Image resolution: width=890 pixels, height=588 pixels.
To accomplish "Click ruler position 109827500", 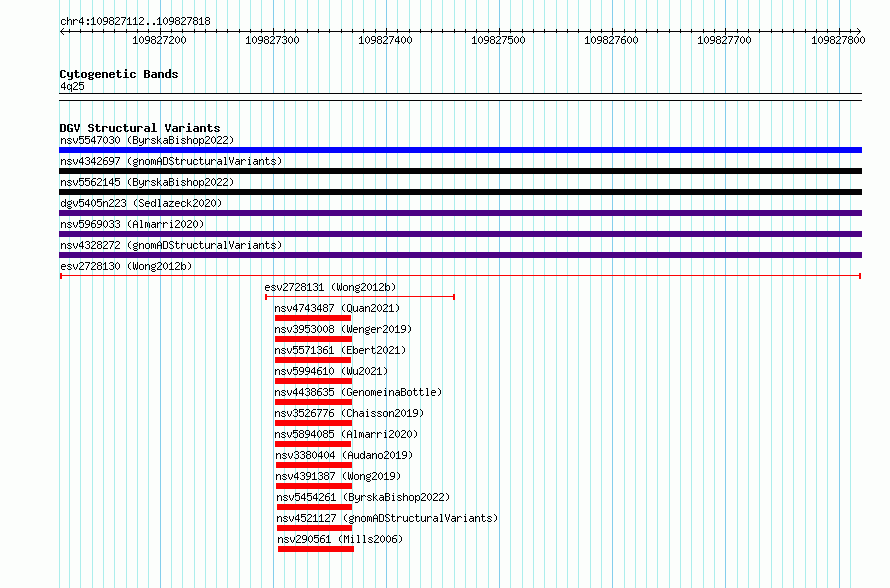I will coord(498,40).
